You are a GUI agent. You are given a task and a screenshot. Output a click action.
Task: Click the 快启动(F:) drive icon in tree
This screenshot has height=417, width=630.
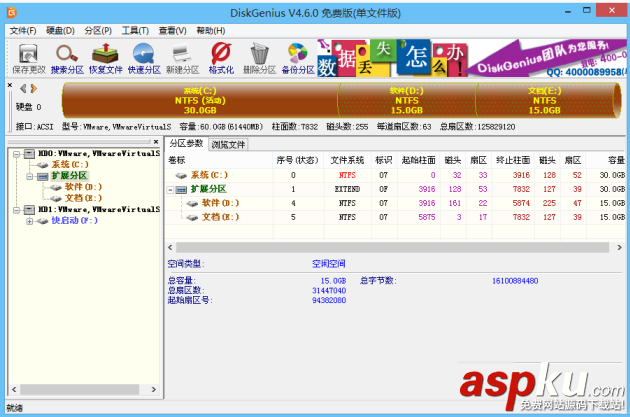43,221
